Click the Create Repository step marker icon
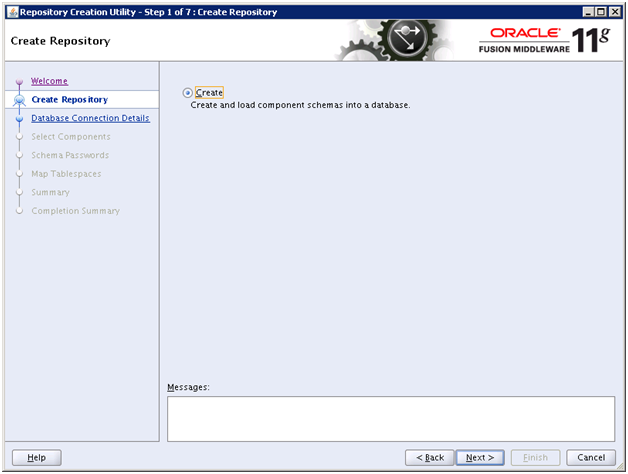This screenshot has height=474, width=628. (19, 100)
